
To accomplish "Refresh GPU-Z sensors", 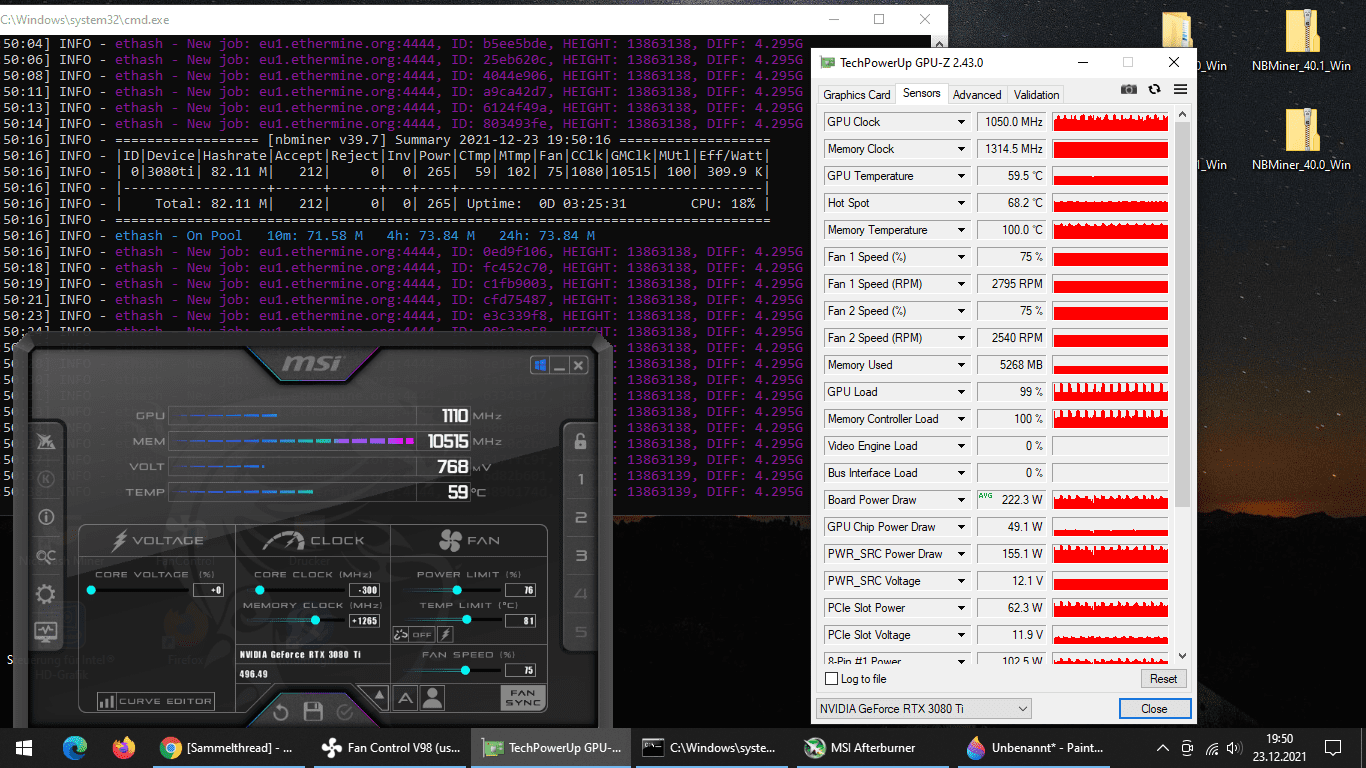I will pyautogui.click(x=1155, y=89).
